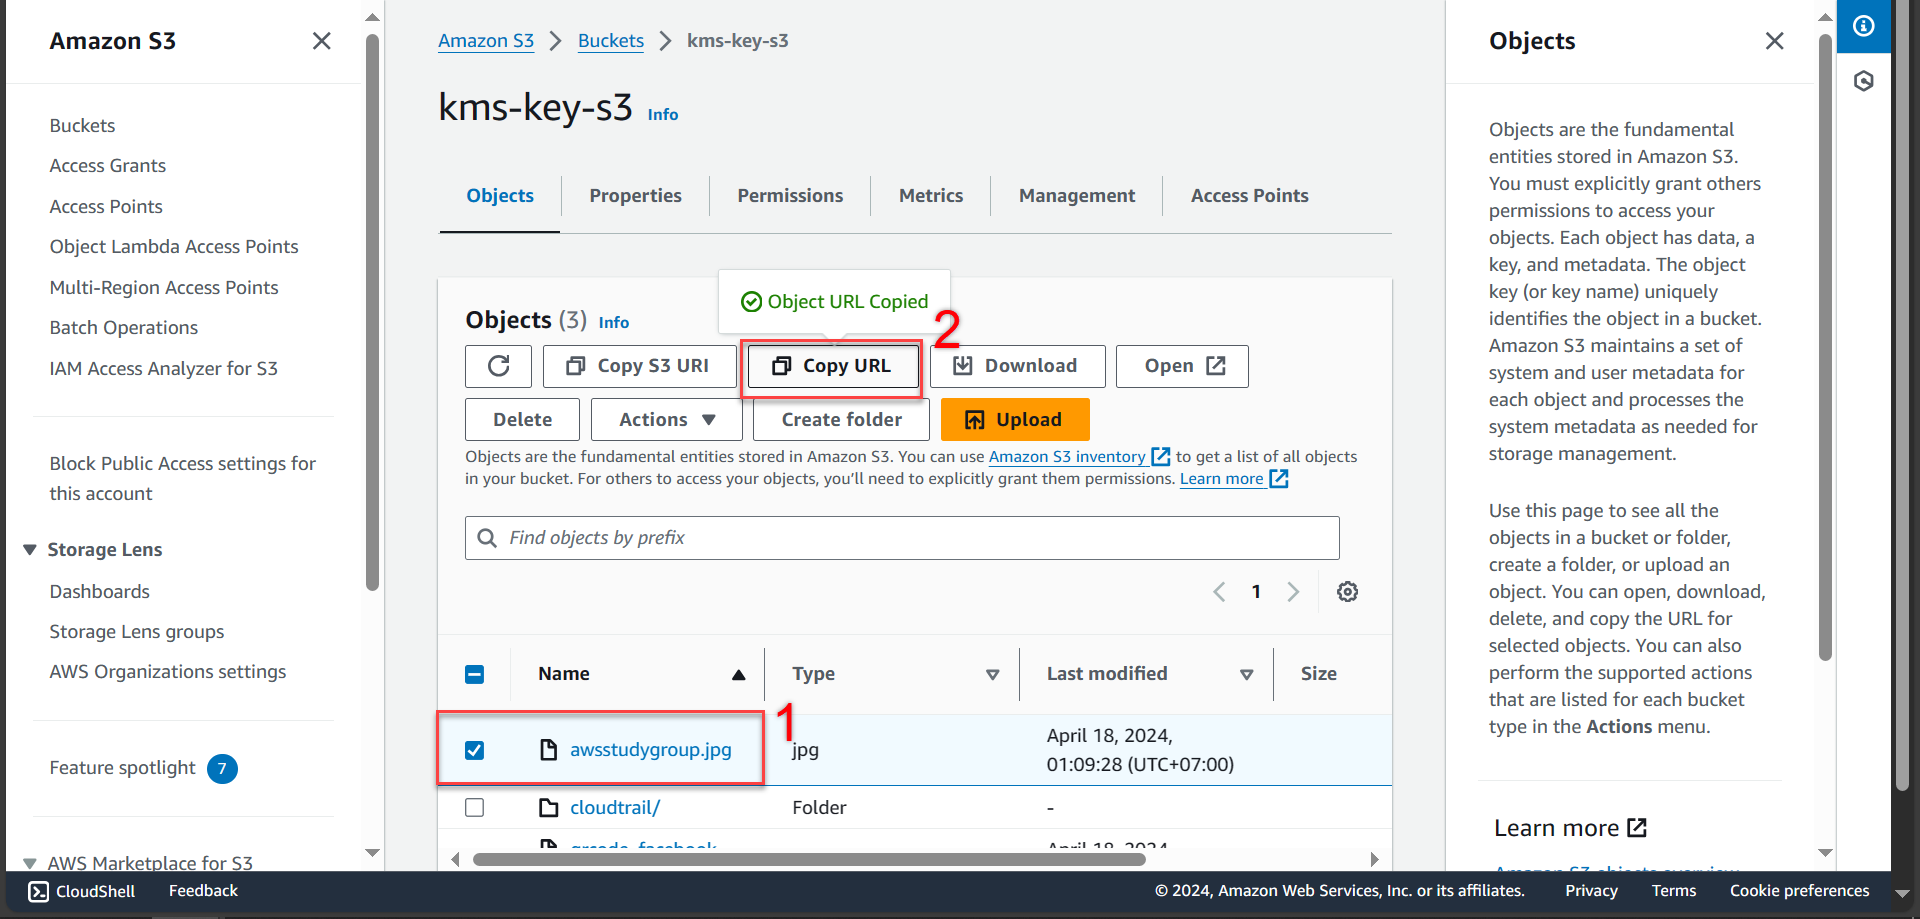Open Cookie preferences in footer
The image size is (1920, 919).
pos(1799,891)
